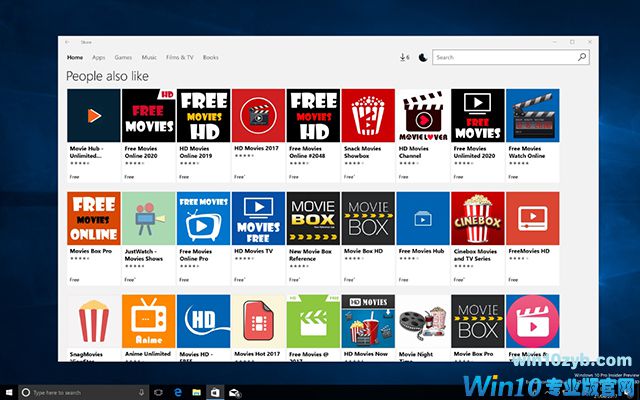Open Snack Movies Showbox popcorn icon
640x400 pixels.
pos(368,116)
